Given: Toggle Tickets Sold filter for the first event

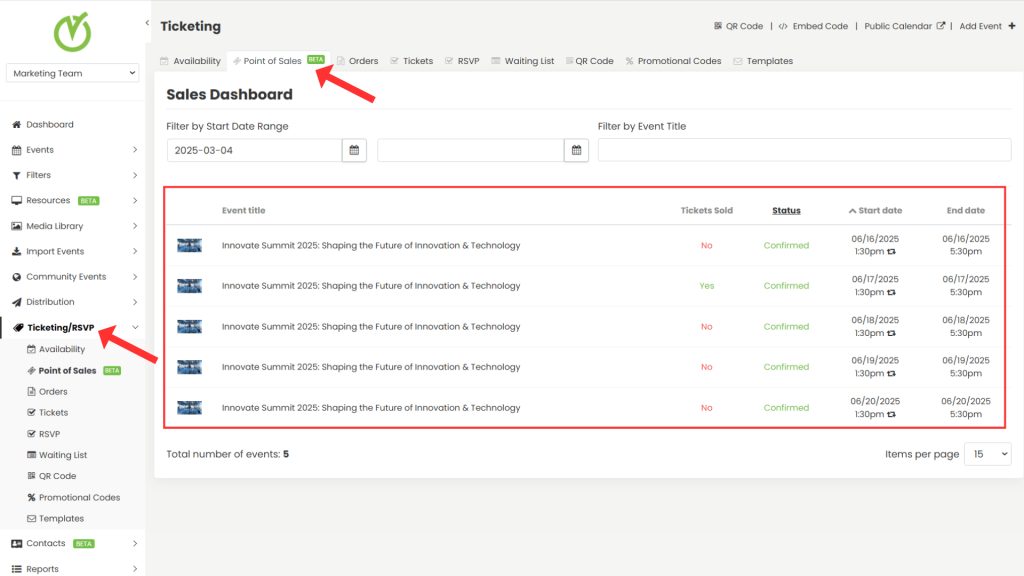Looking at the screenshot, I should pos(707,245).
